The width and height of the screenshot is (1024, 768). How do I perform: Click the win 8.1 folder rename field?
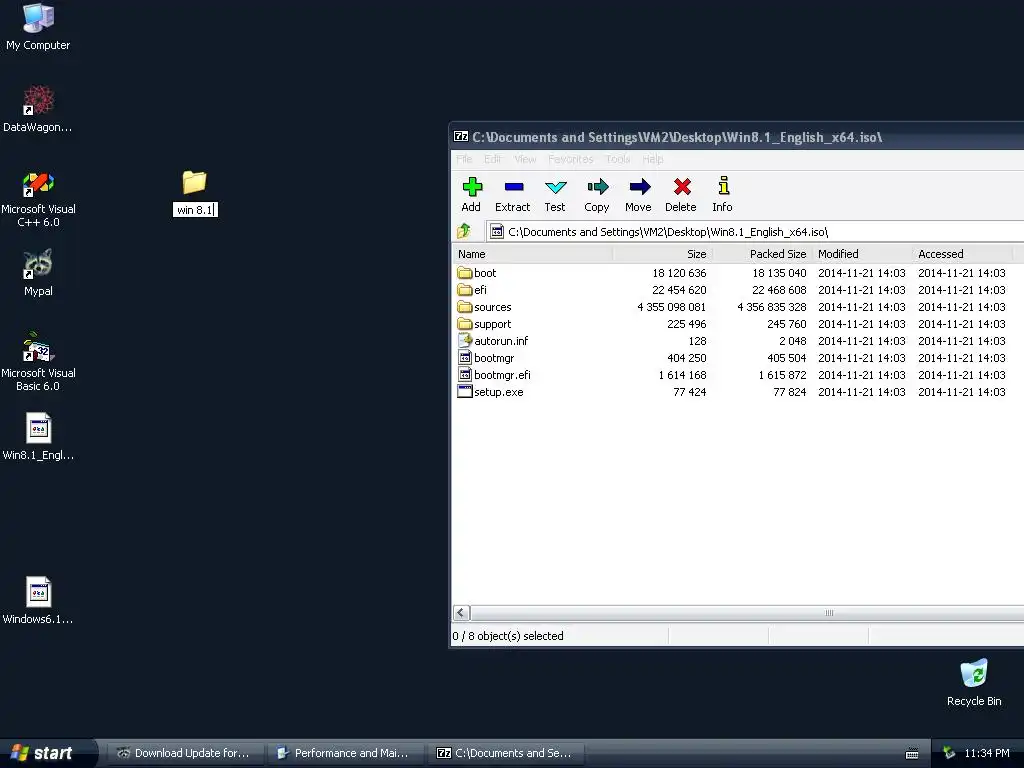pyautogui.click(x=195, y=210)
